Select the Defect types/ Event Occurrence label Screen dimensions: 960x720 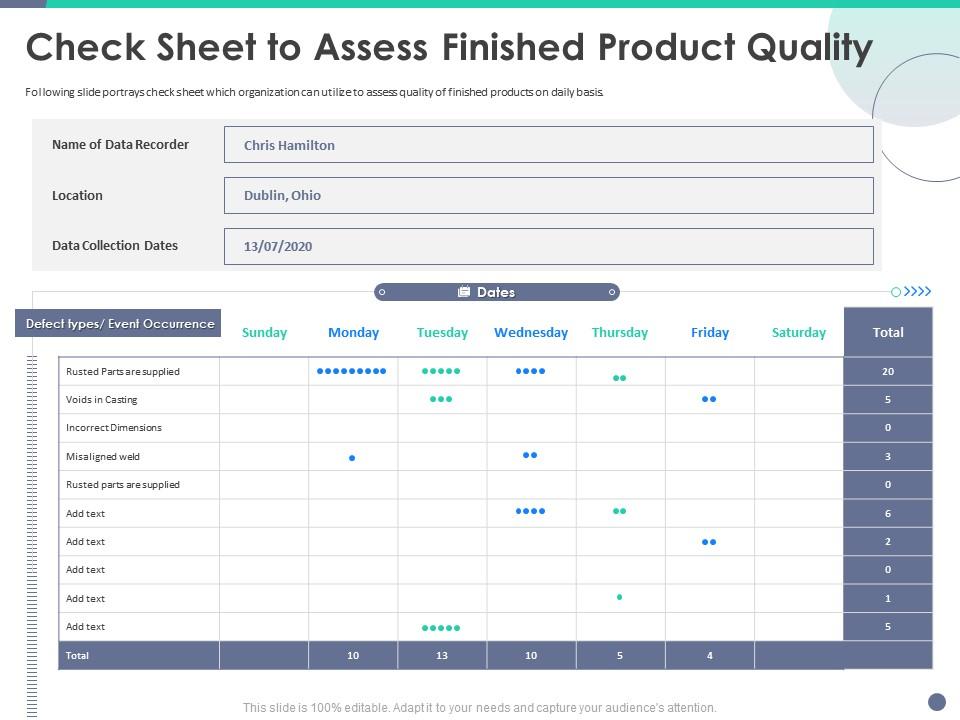pyautogui.click(x=119, y=323)
